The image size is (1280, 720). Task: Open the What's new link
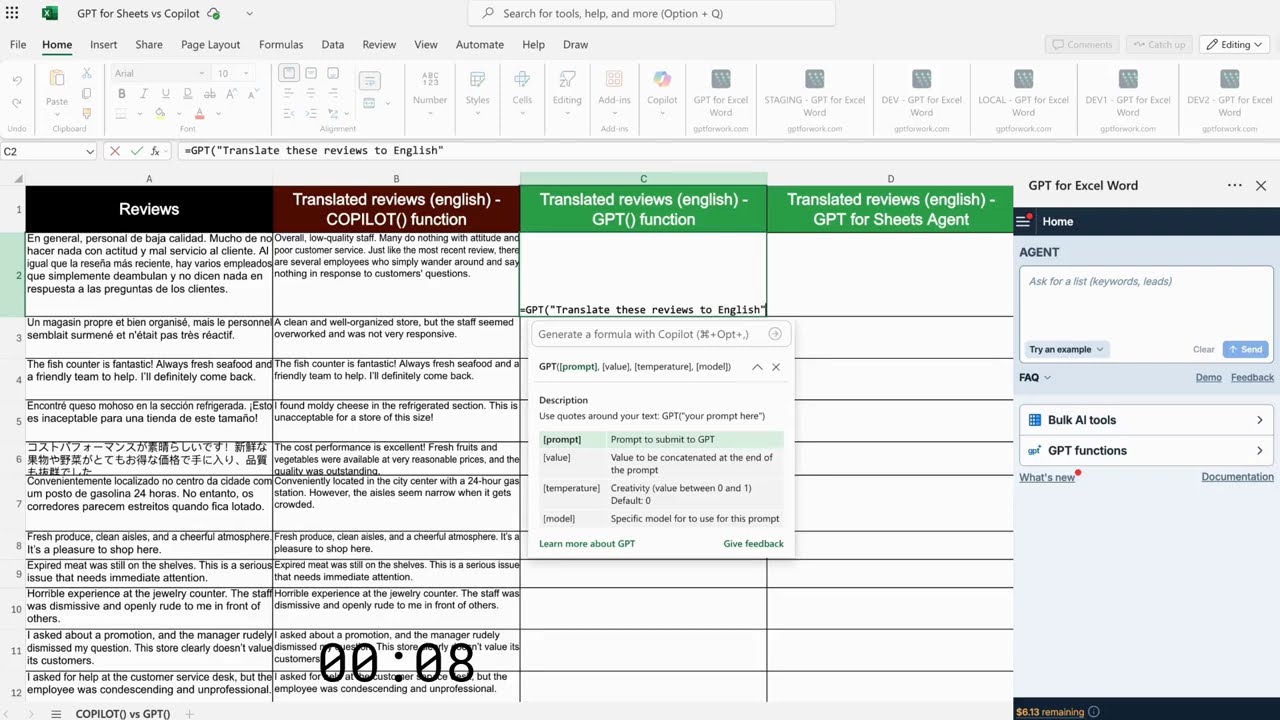coord(1047,477)
